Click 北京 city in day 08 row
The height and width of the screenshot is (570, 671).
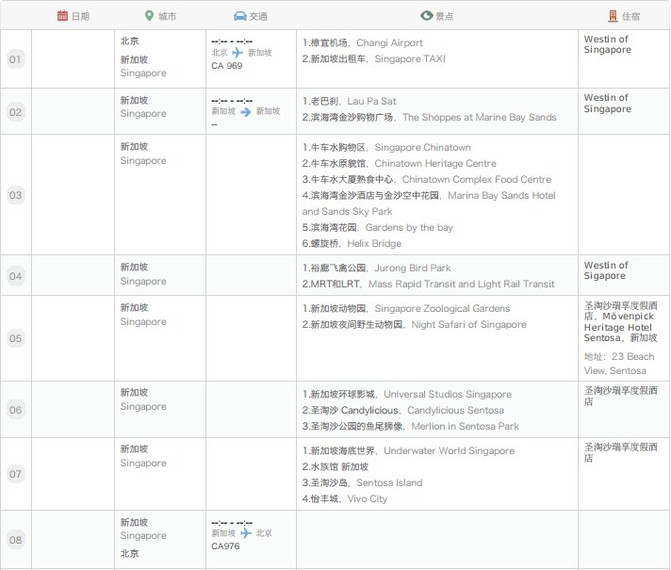point(130,553)
